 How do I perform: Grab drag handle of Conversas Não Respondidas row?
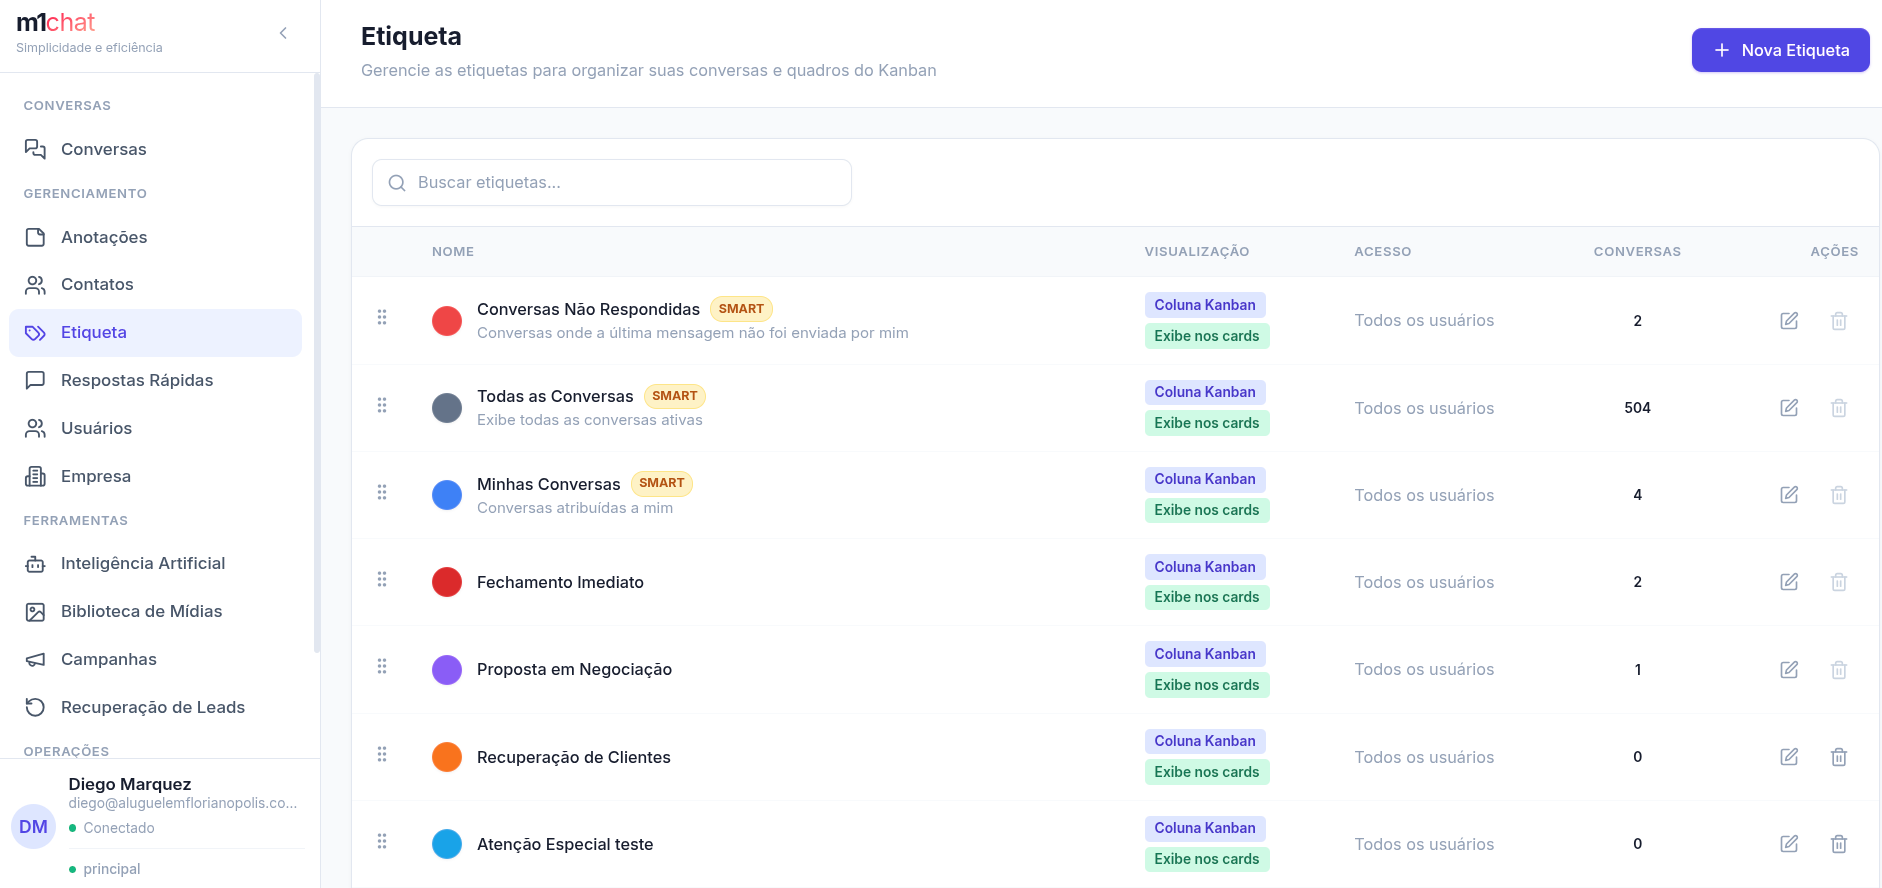click(382, 317)
